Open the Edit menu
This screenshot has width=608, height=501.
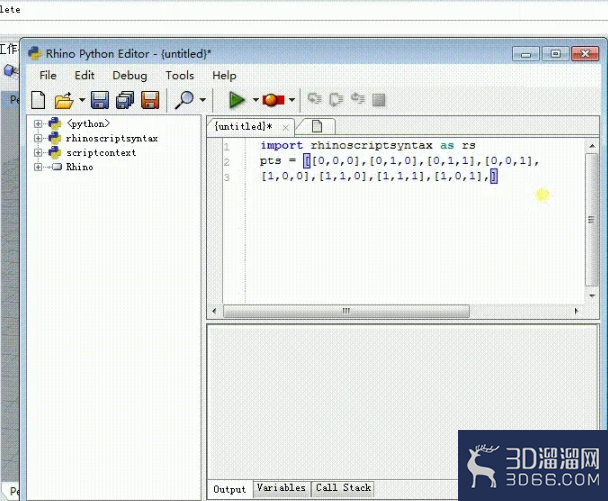click(x=84, y=75)
